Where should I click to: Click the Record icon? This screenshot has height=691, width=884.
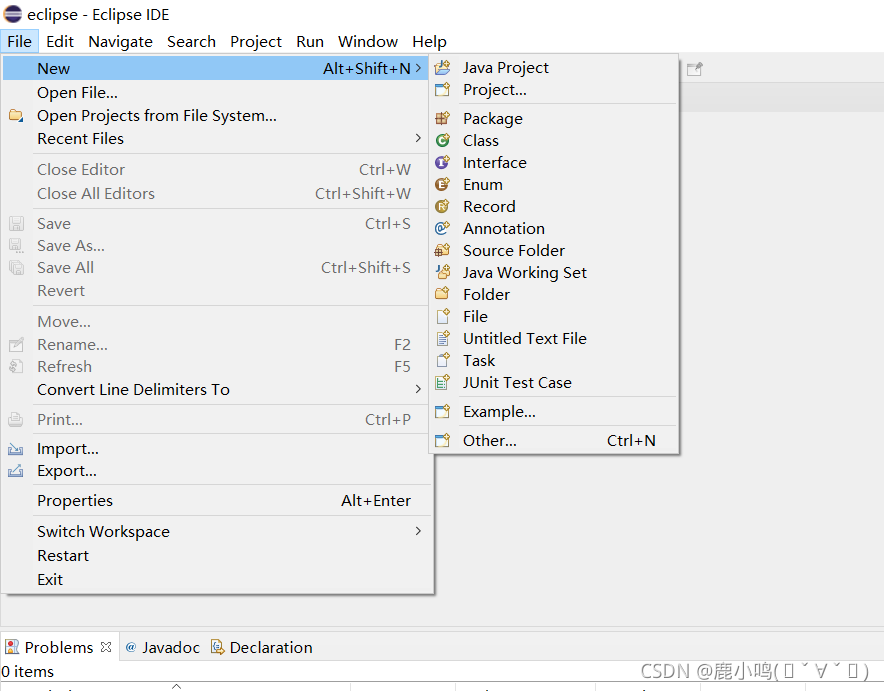(443, 206)
